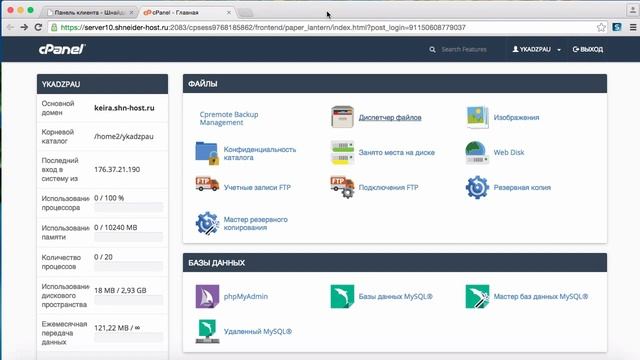Click the disk space usage progress bar
Image resolution: width=640 pixels, height=360 pixels.
(x=129, y=300)
